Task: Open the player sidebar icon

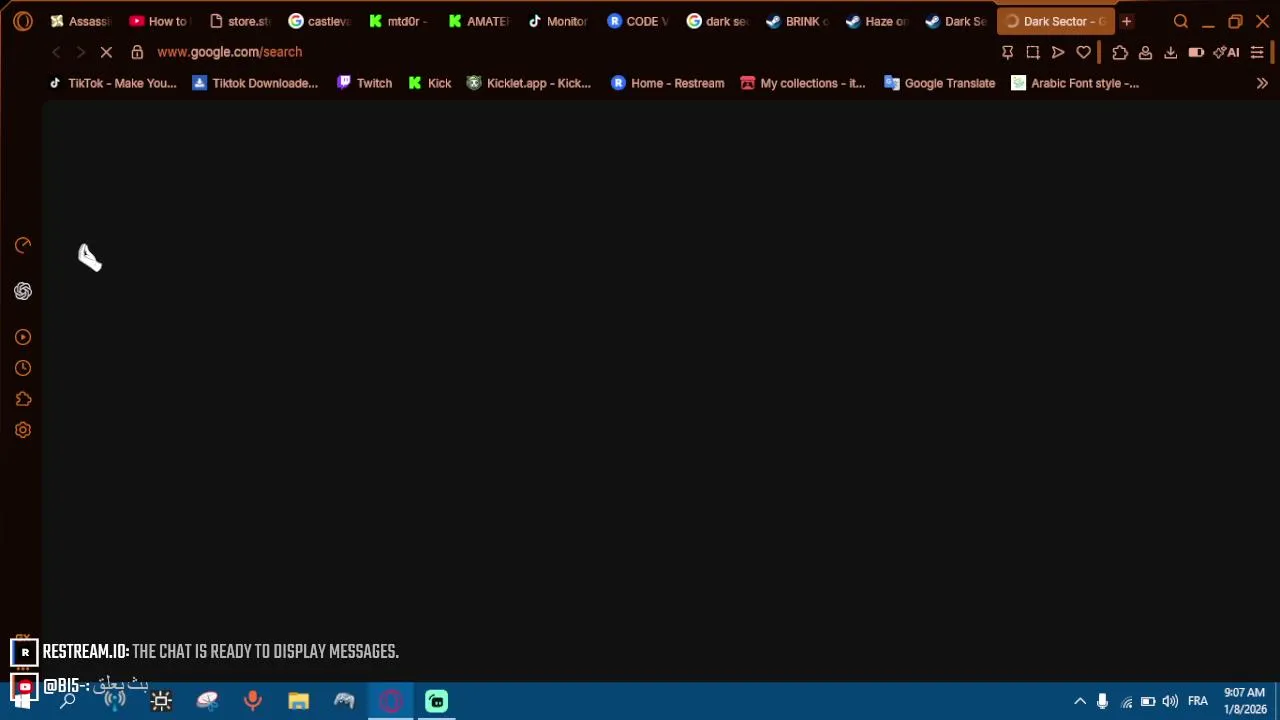Action: (x=23, y=337)
